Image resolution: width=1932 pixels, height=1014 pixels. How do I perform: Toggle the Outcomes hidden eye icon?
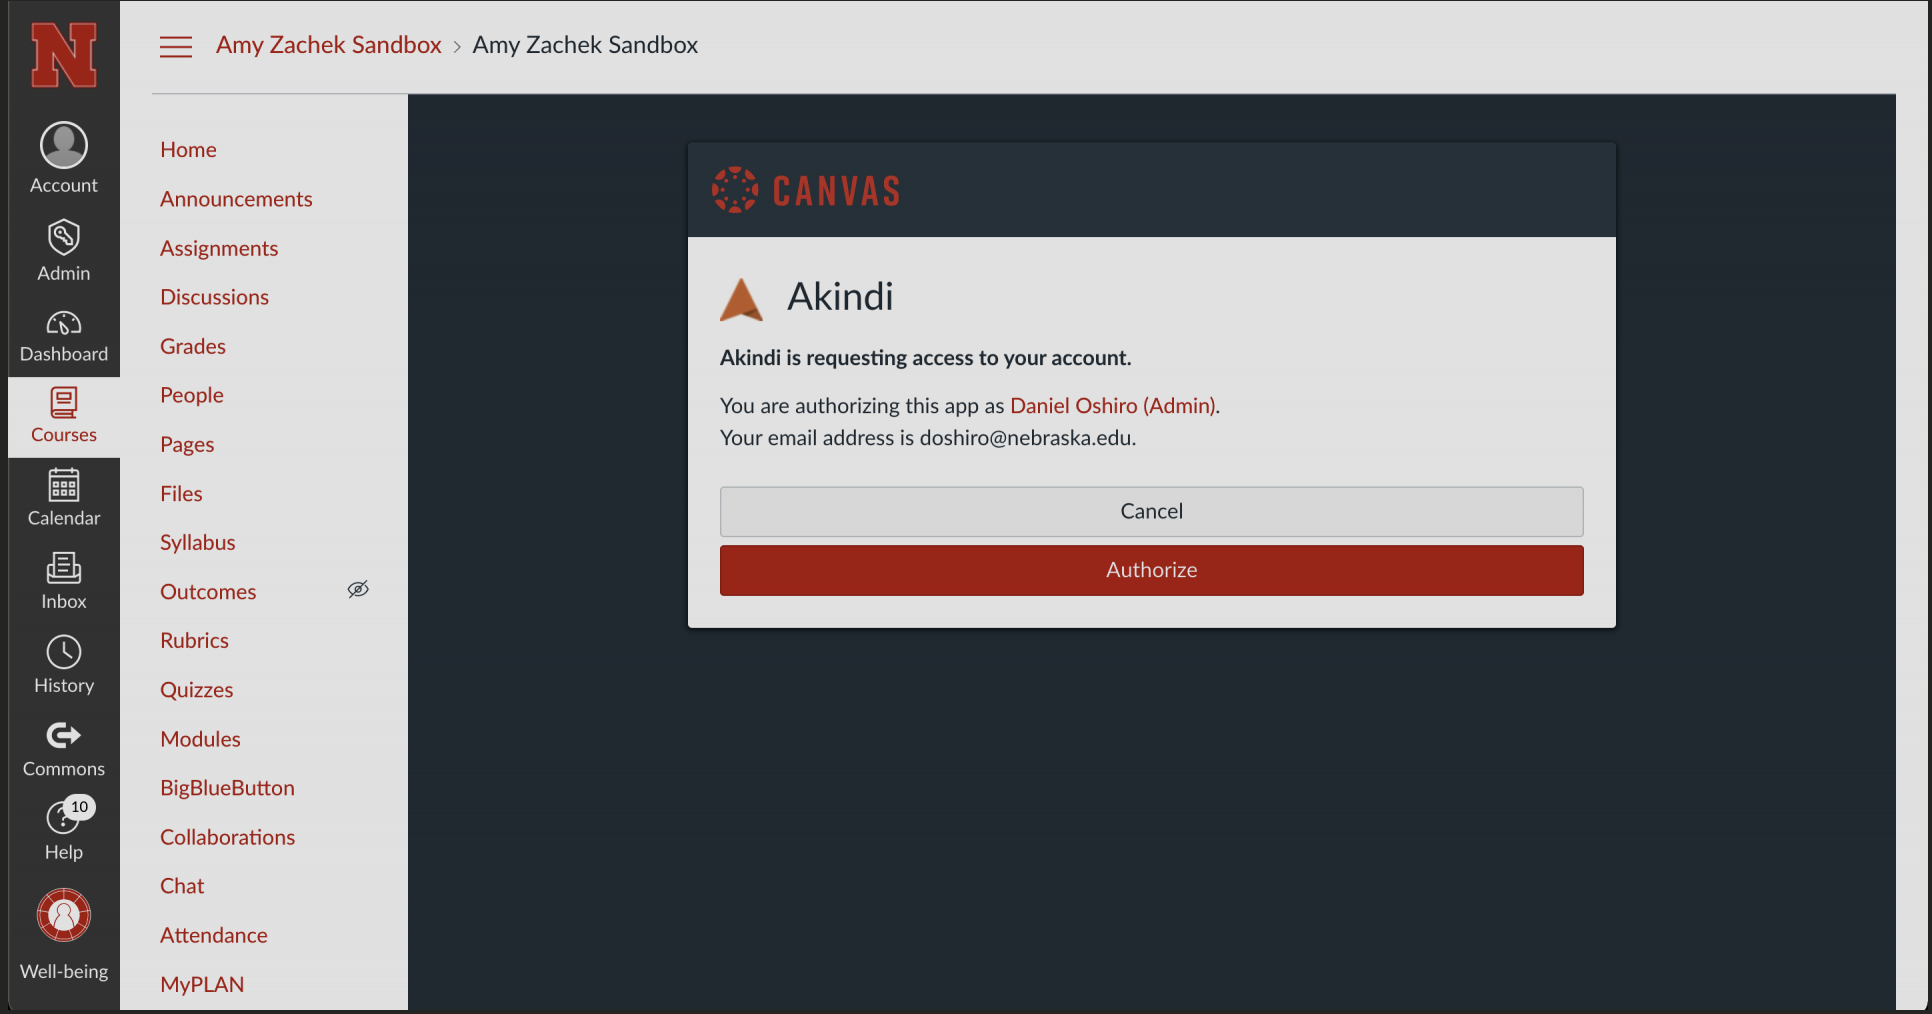pyautogui.click(x=358, y=590)
